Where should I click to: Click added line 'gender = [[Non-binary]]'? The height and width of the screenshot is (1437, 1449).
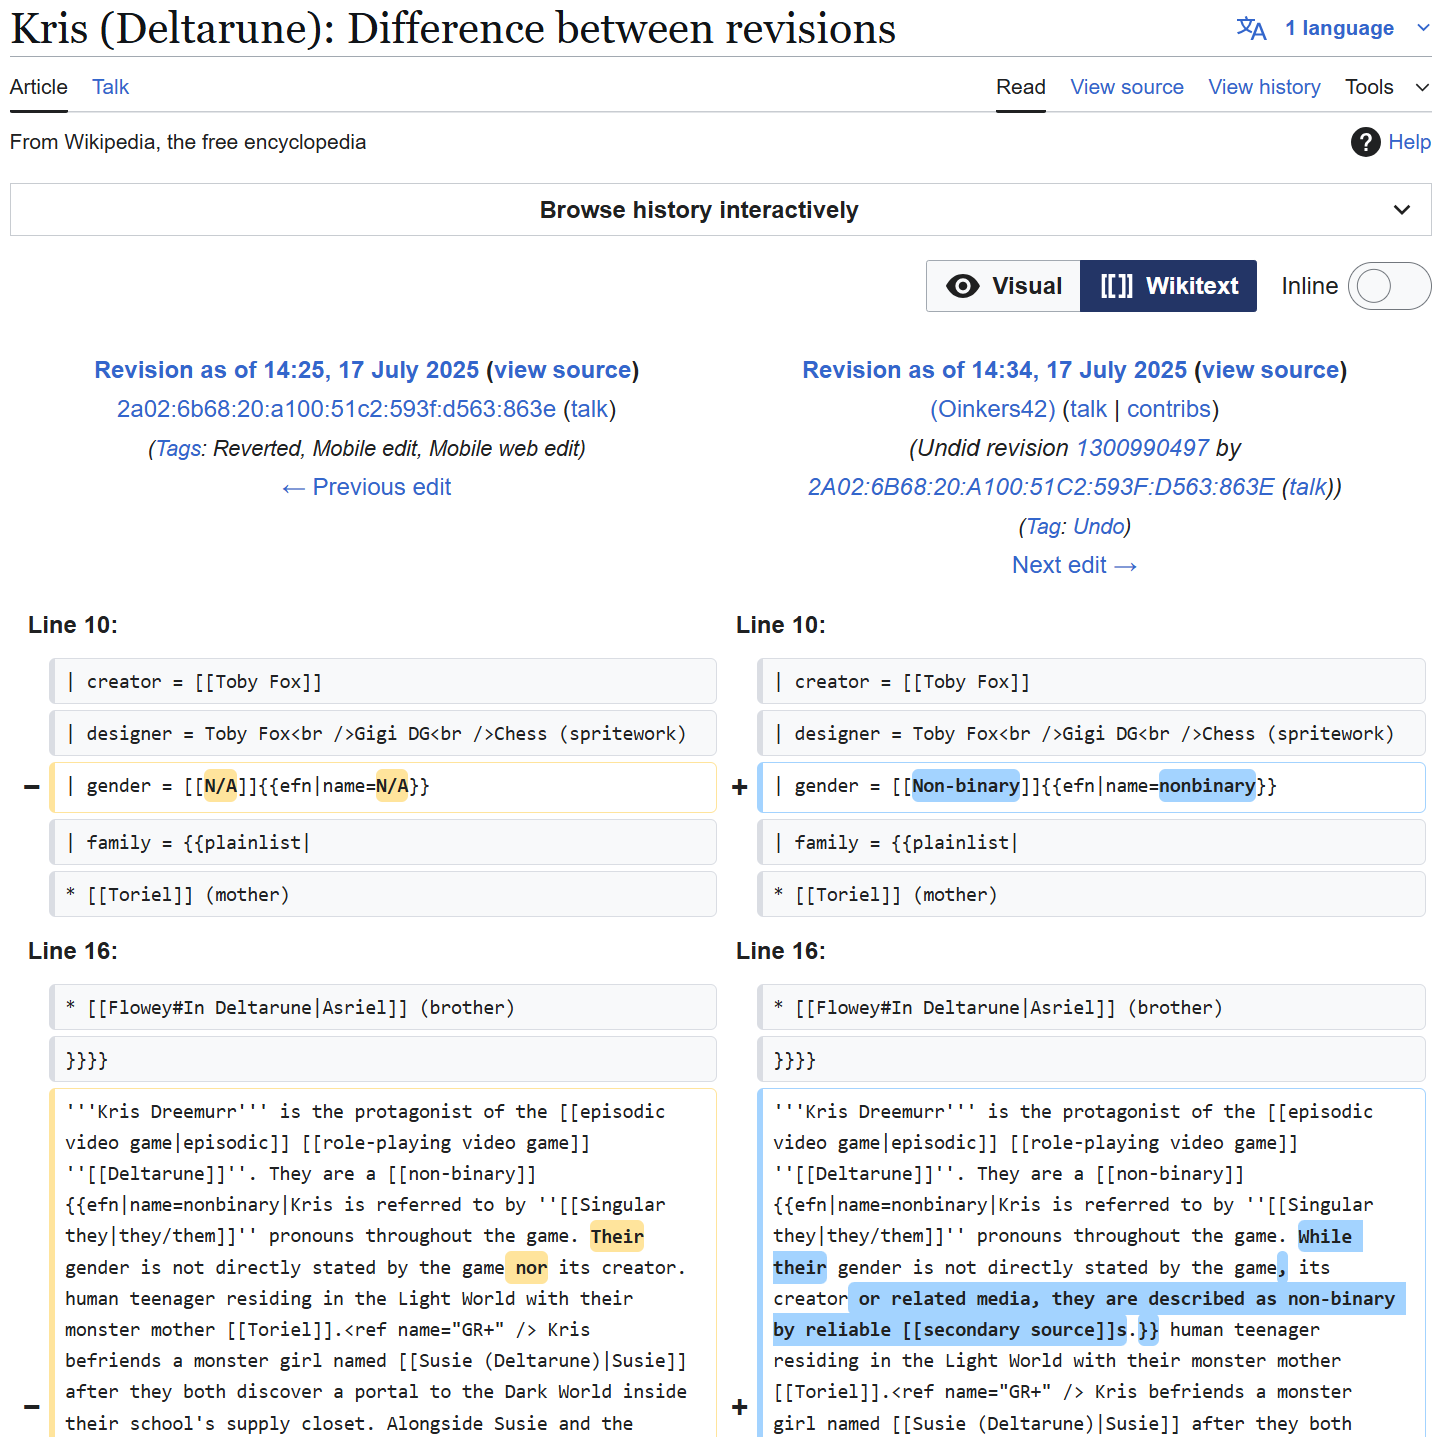click(x=1092, y=787)
